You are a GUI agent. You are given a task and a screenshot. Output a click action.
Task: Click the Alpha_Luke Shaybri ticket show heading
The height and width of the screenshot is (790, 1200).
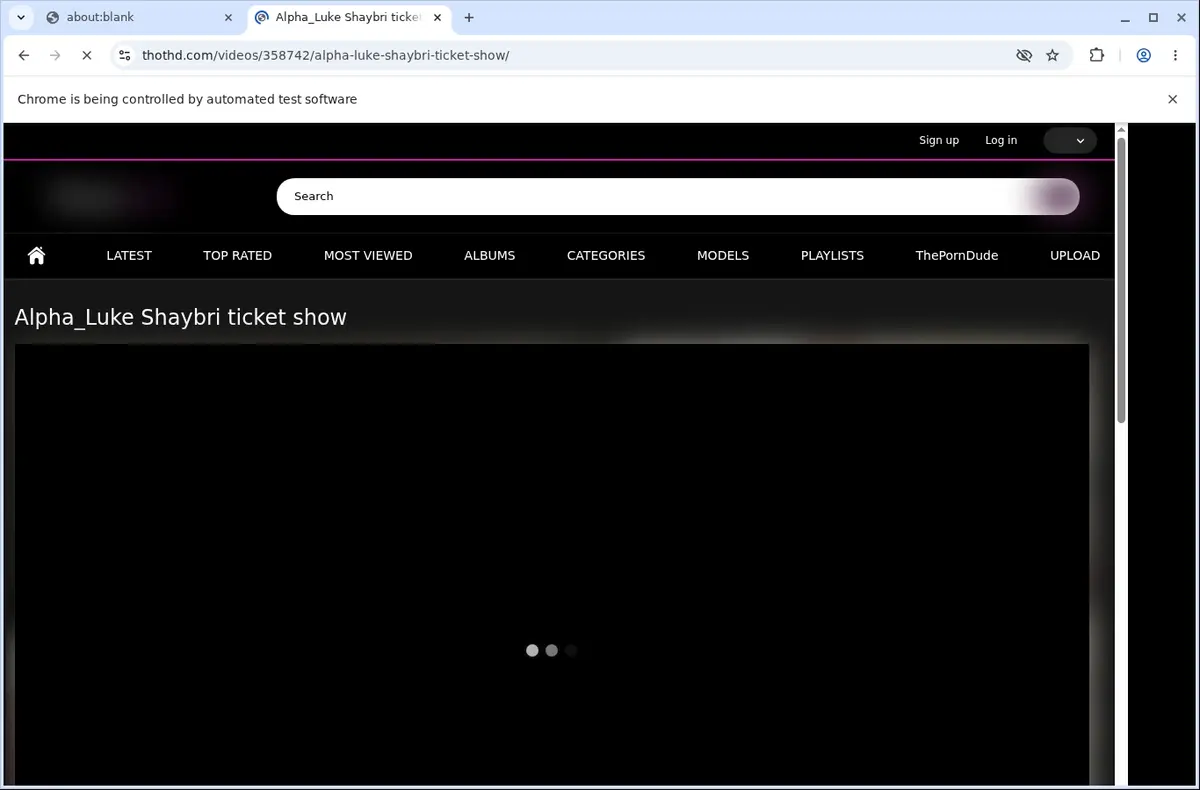tap(180, 318)
